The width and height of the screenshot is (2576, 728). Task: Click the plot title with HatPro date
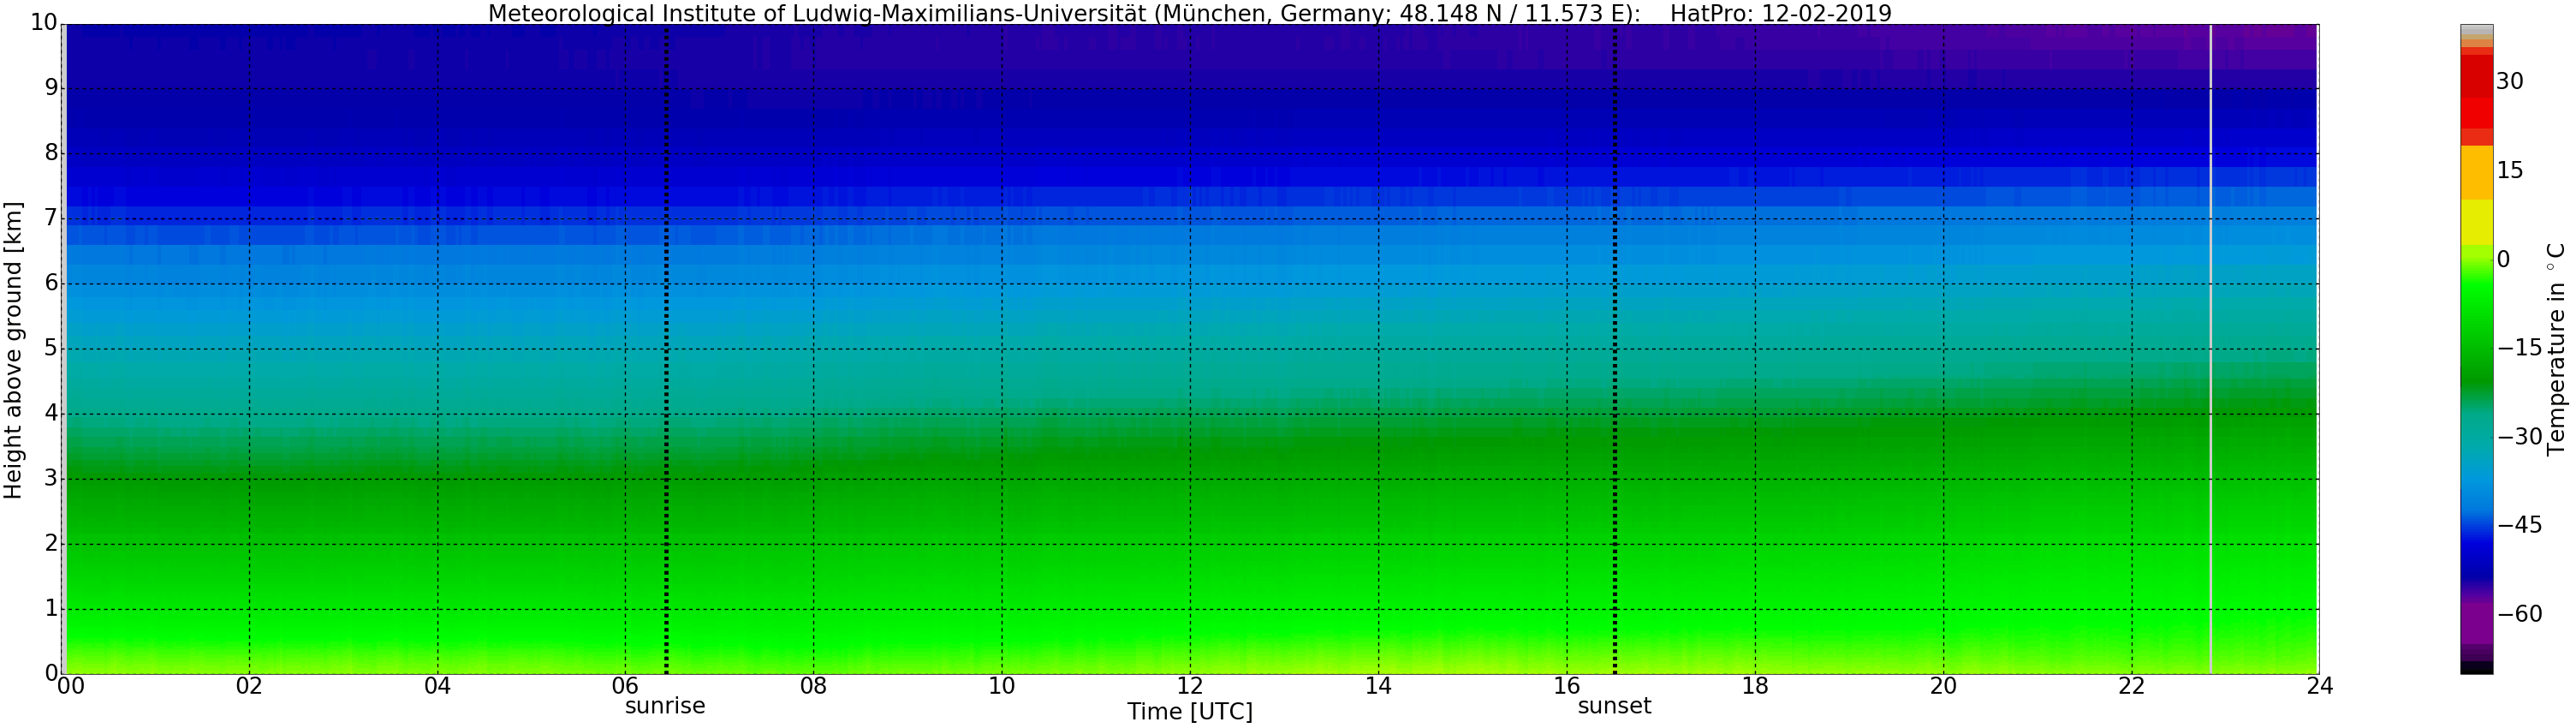(1190, 13)
